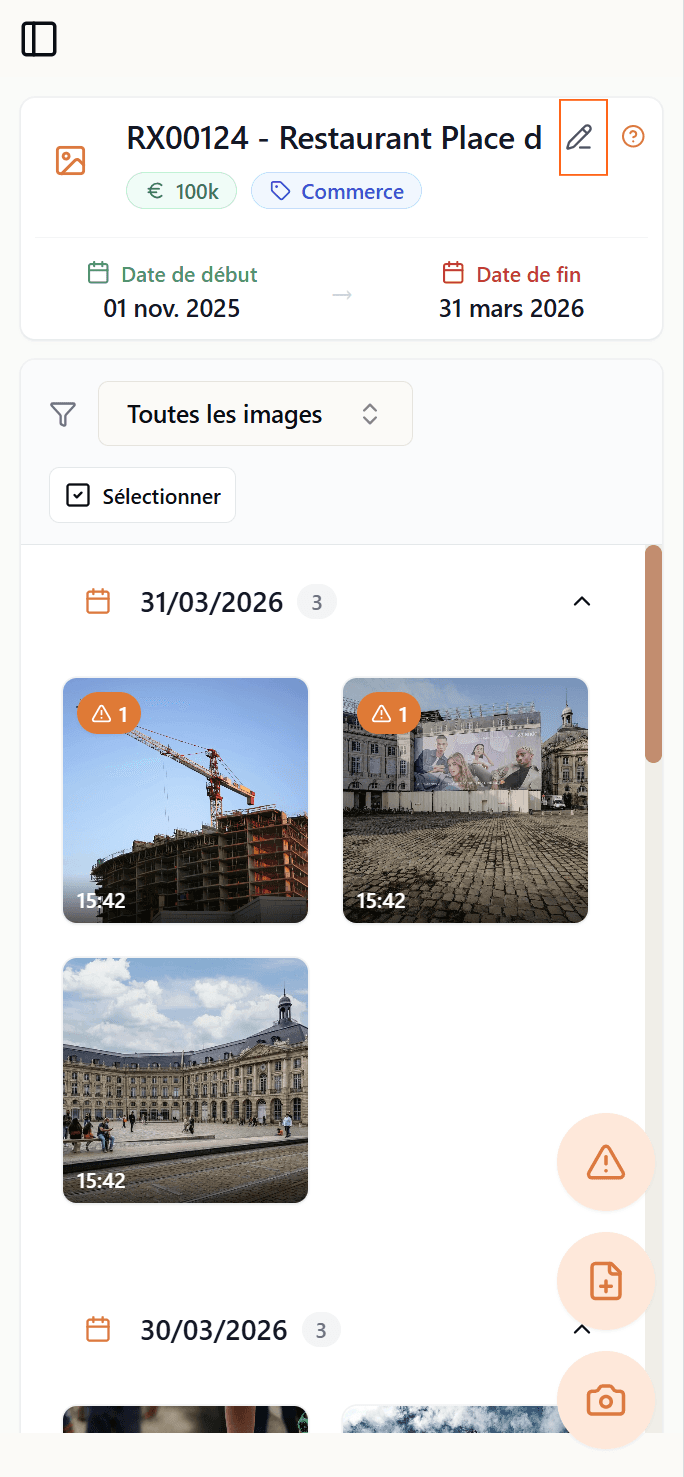Click 15:42 timestamp on palace square photo

click(x=101, y=1181)
